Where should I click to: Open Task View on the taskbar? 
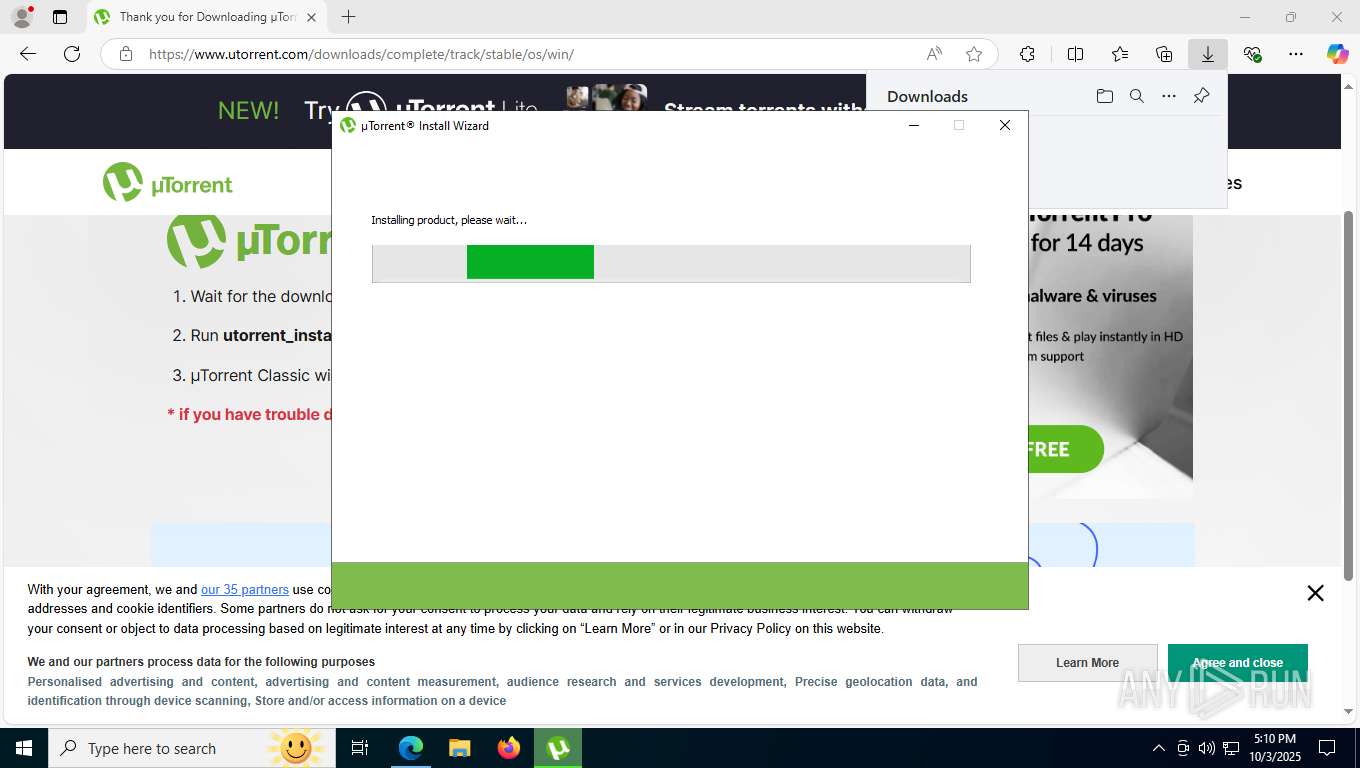pos(360,748)
